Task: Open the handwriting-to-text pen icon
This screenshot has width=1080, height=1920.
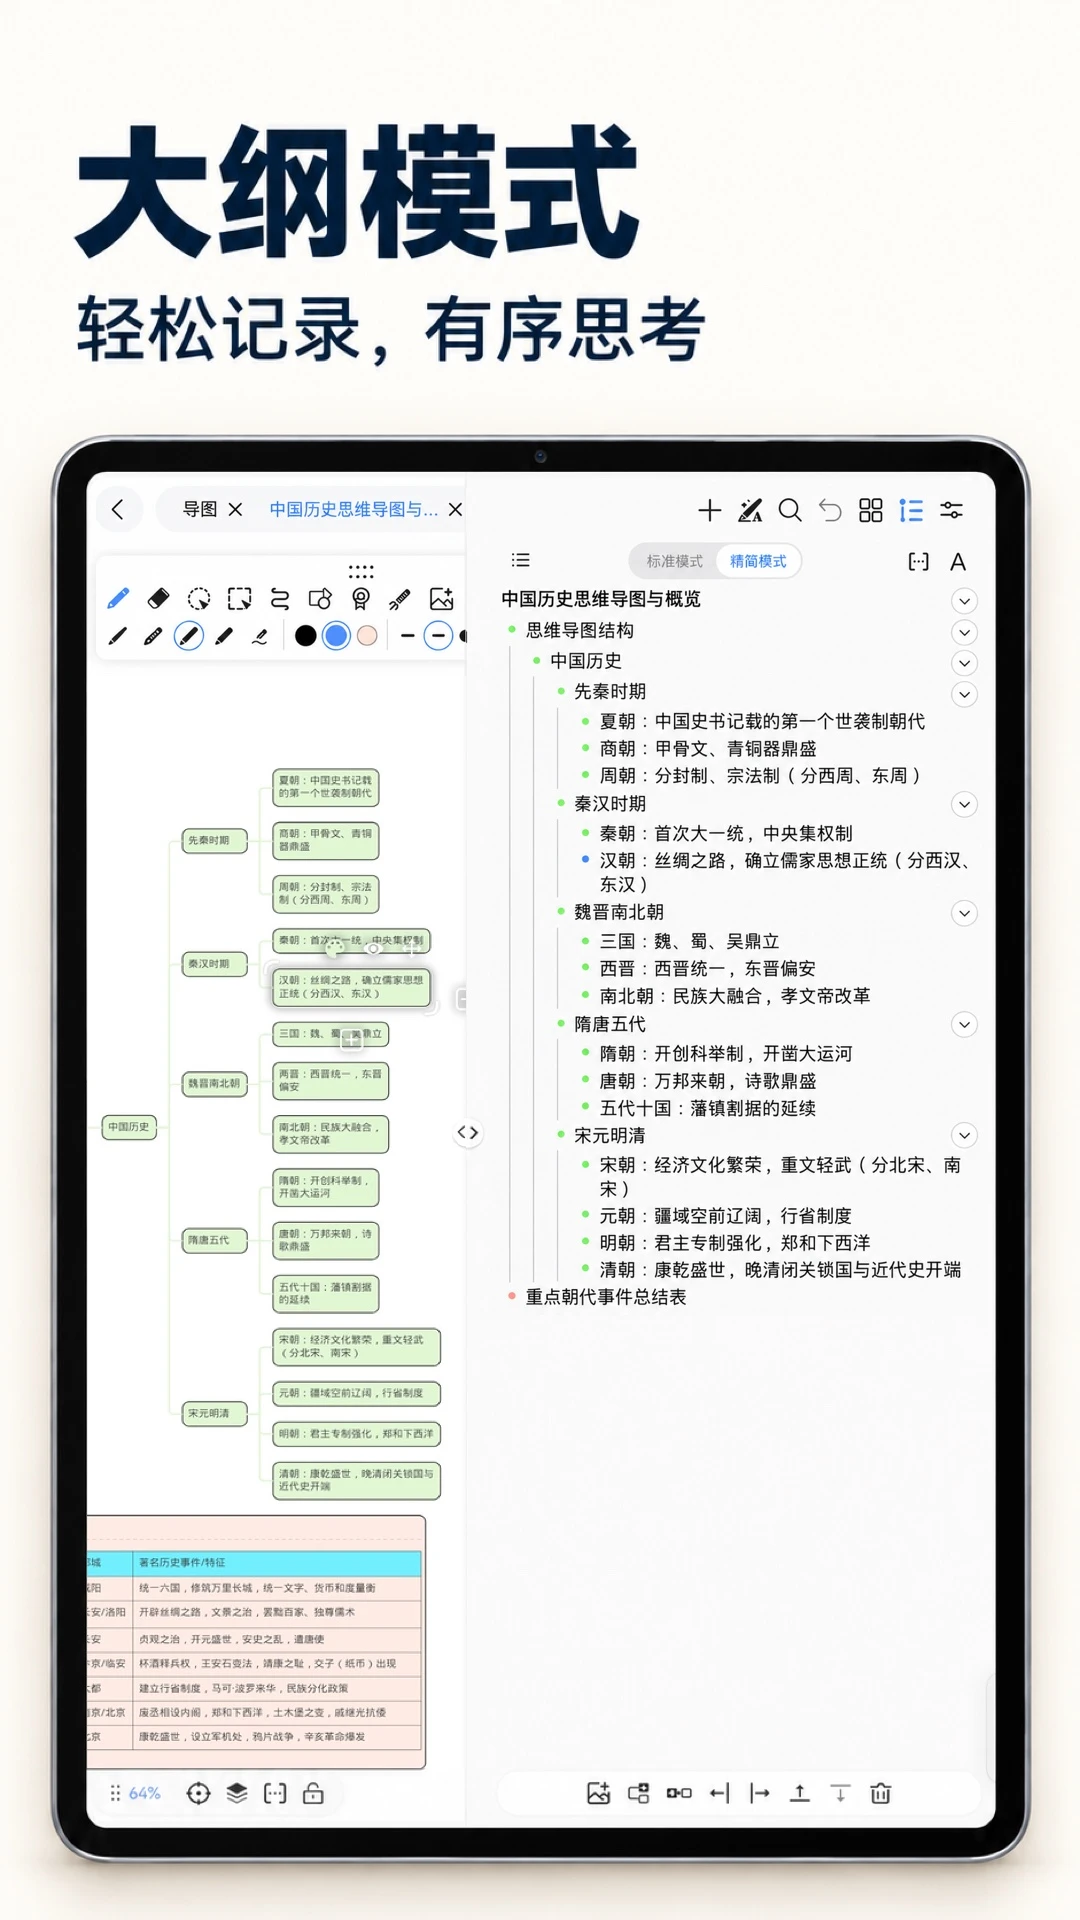Action: tap(750, 511)
